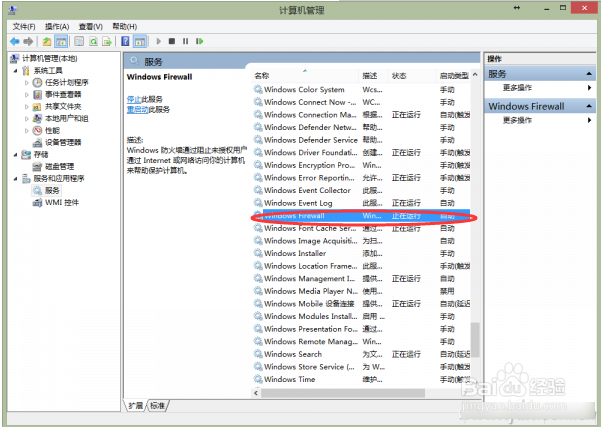Open the 查看(V) menu
The height and width of the screenshot is (427, 601).
[90, 26]
